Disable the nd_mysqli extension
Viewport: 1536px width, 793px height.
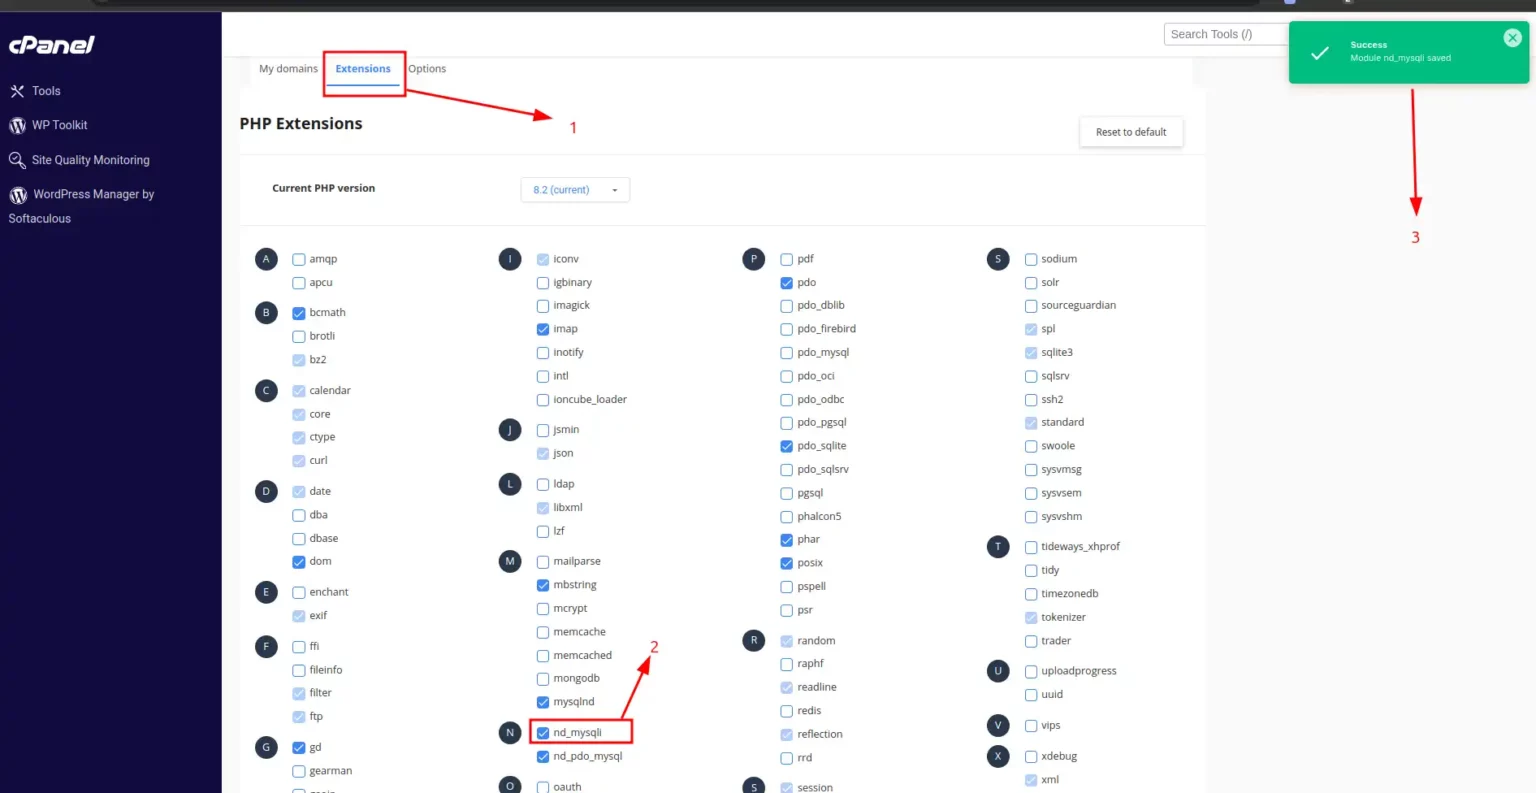click(x=542, y=732)
